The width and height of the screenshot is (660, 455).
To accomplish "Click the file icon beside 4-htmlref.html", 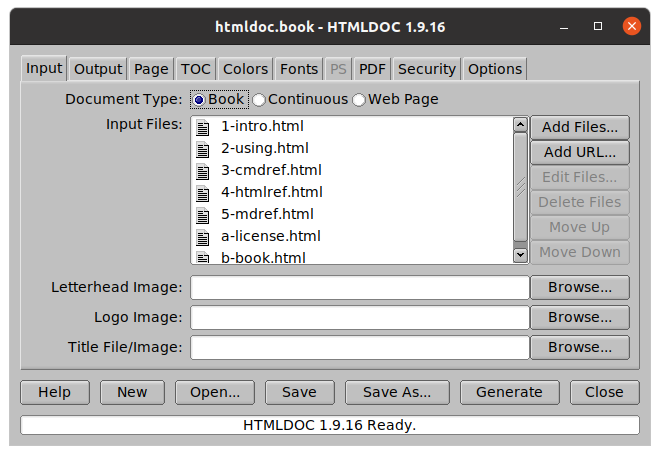I will (x=202, y=193).
